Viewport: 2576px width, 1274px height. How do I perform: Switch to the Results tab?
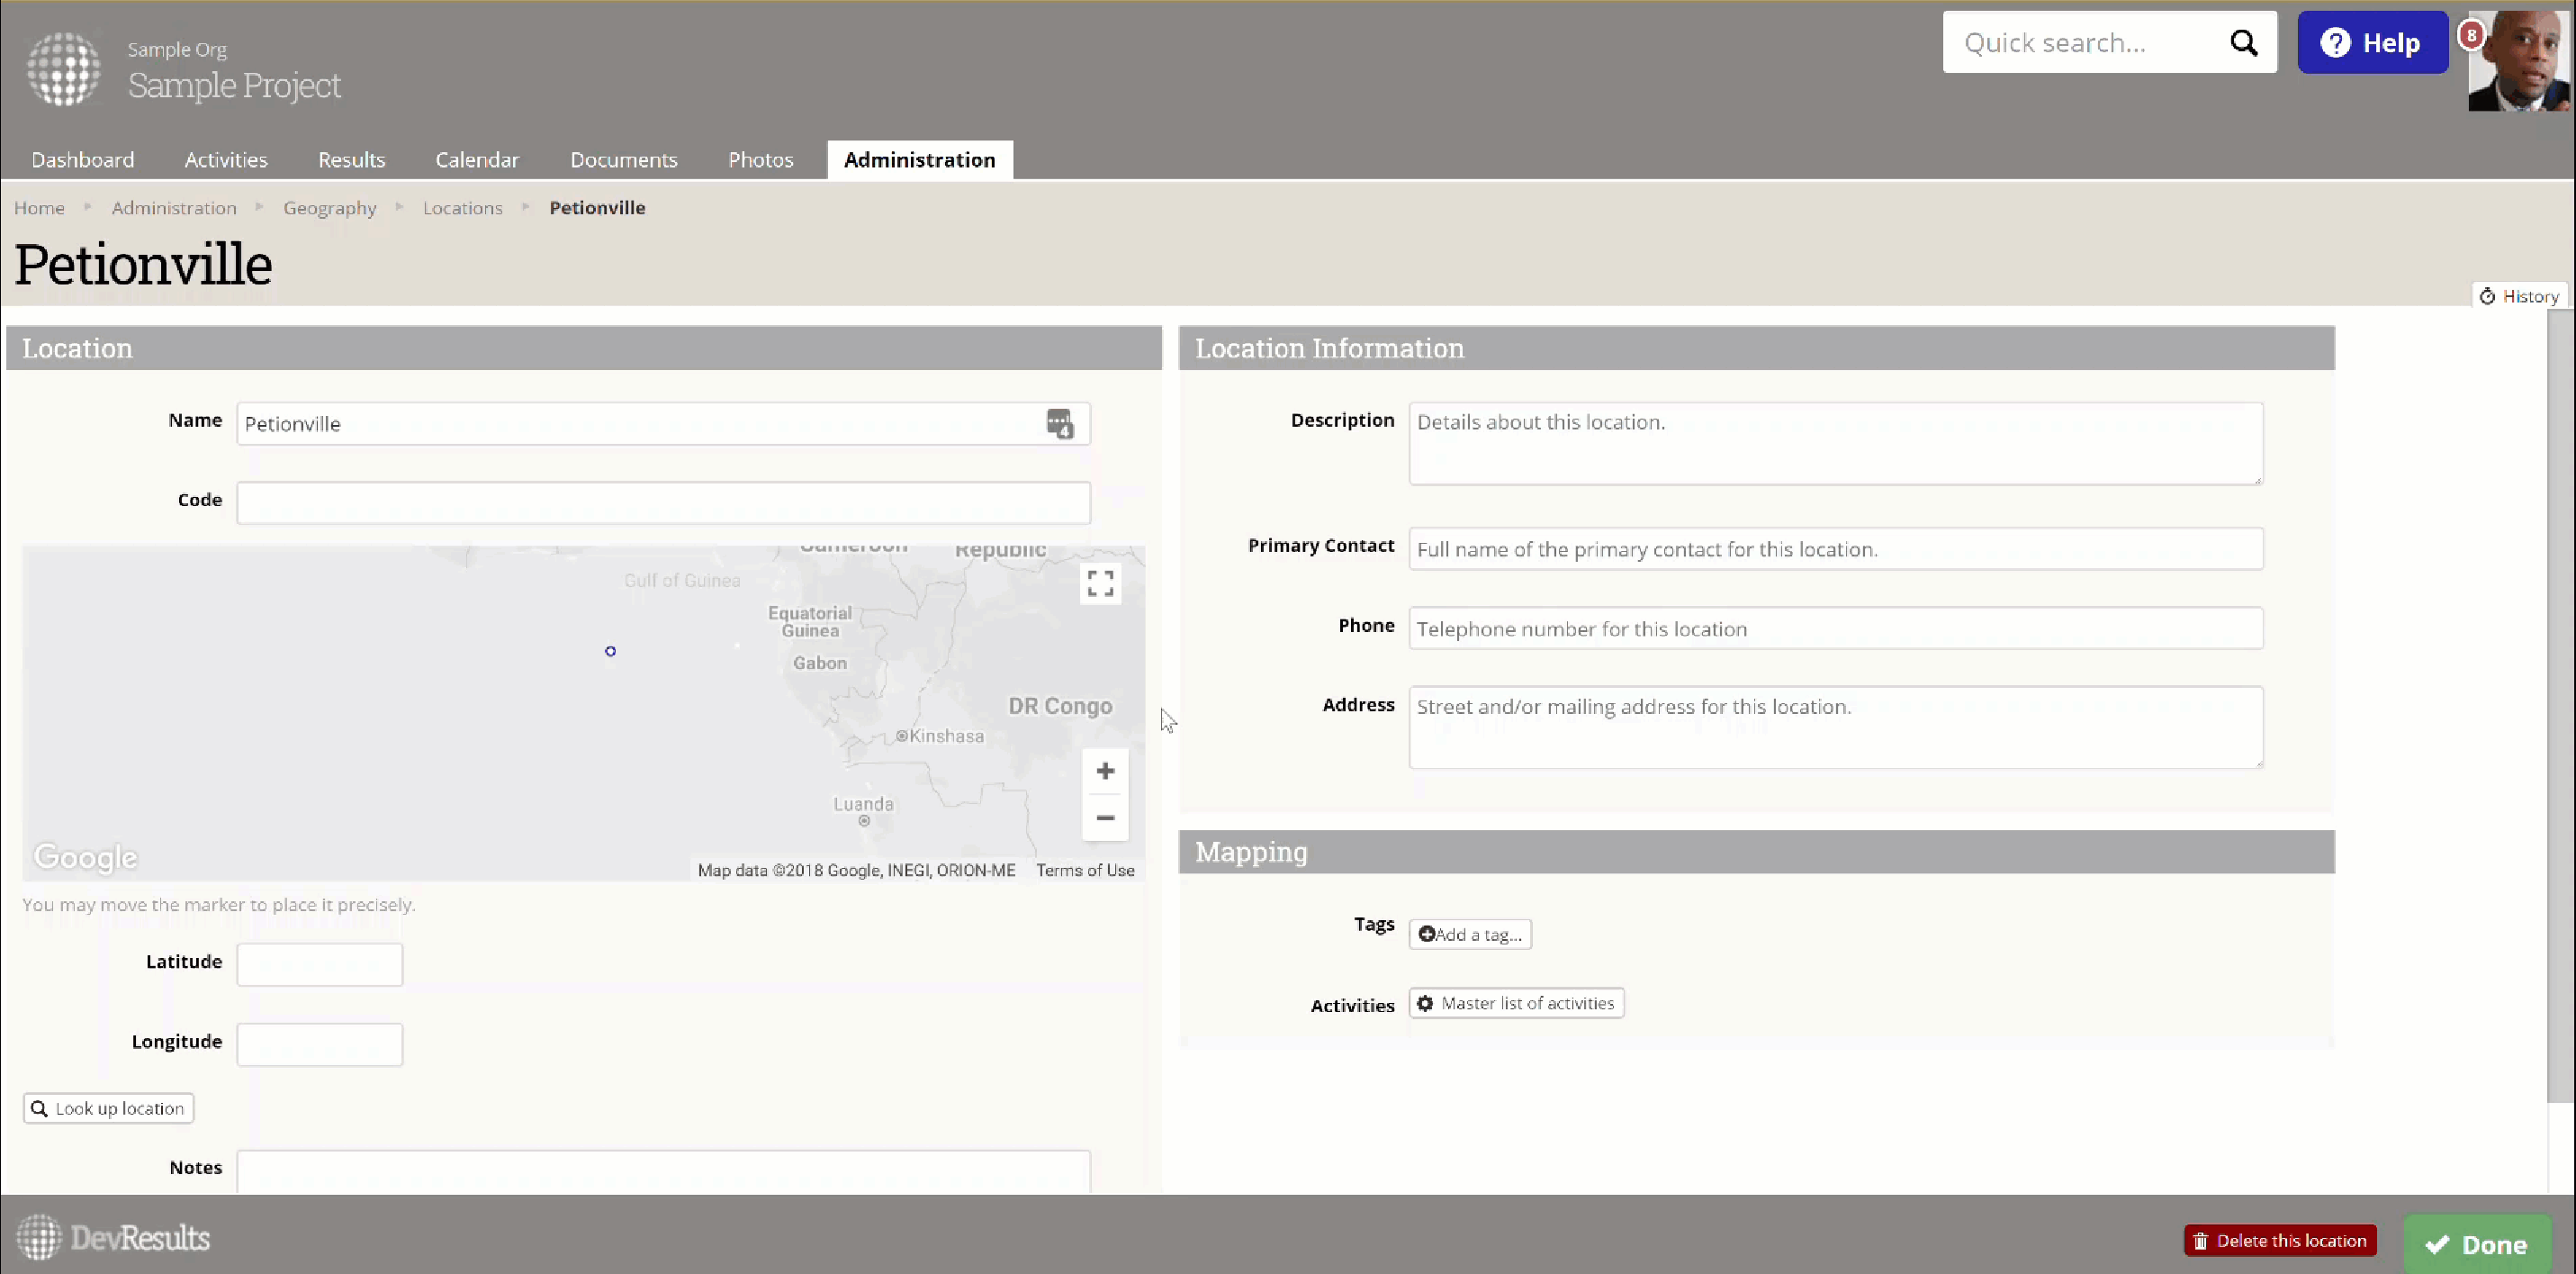[x=351, y=160]
